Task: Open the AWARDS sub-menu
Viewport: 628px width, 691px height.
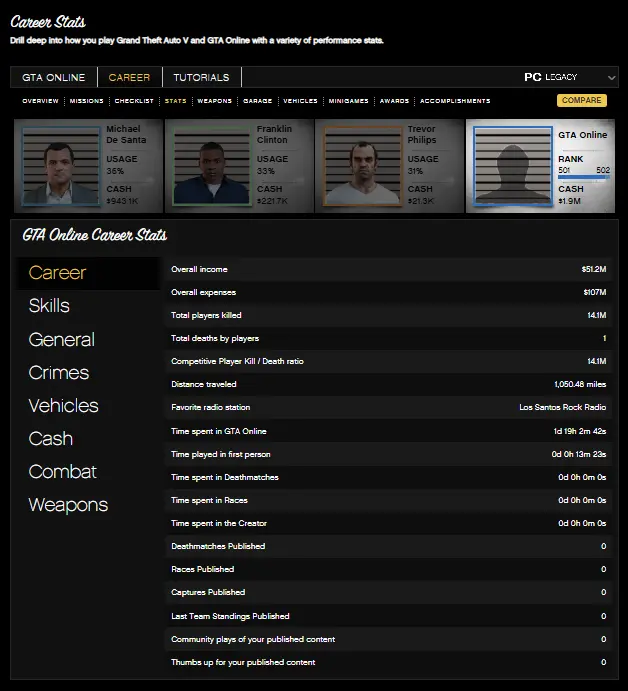Action: point(394,101)
